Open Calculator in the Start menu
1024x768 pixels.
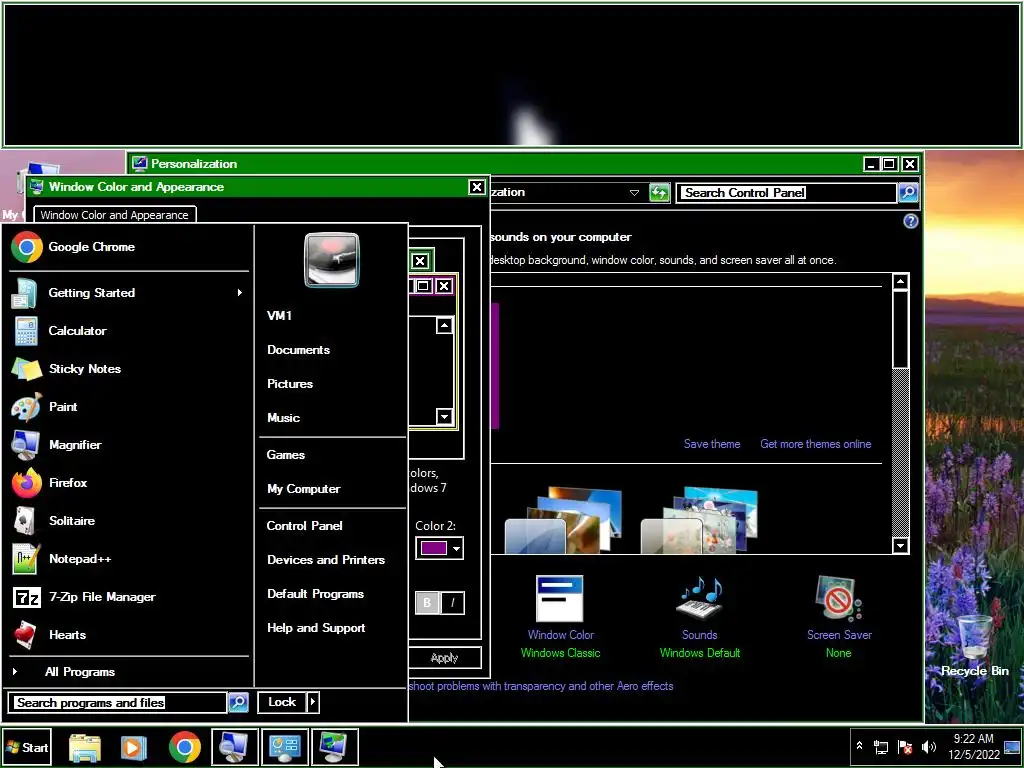(129, 330)
